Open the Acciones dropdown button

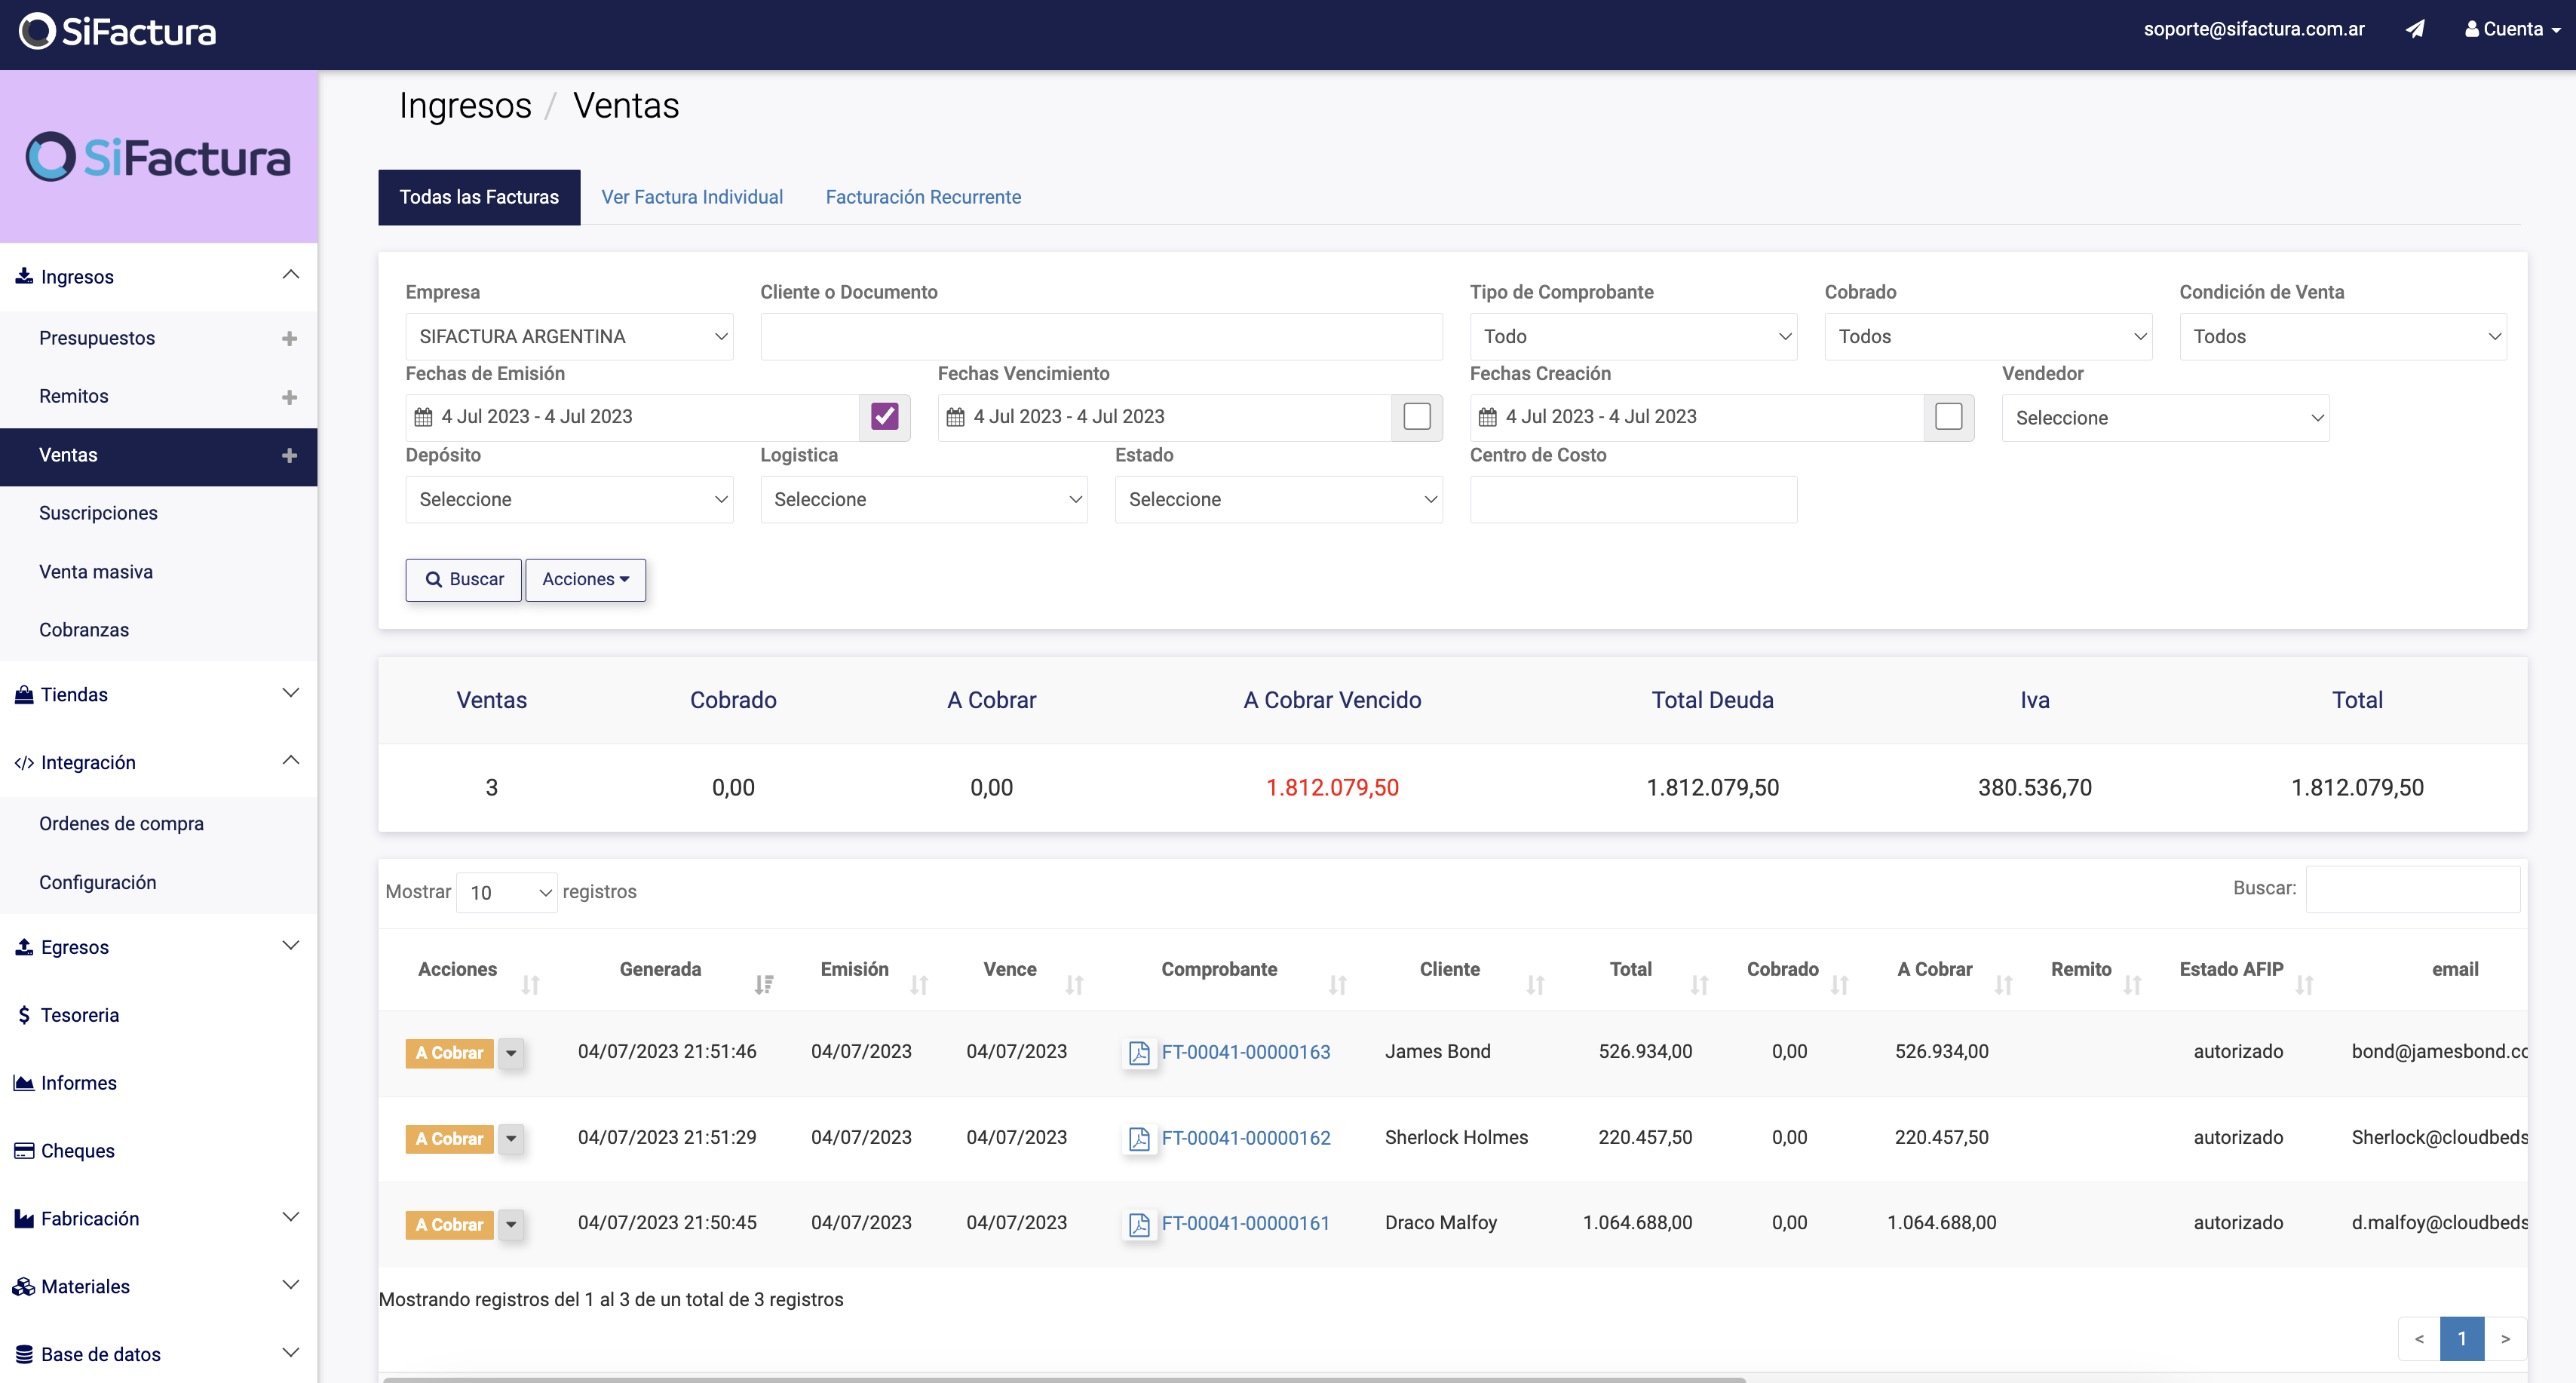585,580
